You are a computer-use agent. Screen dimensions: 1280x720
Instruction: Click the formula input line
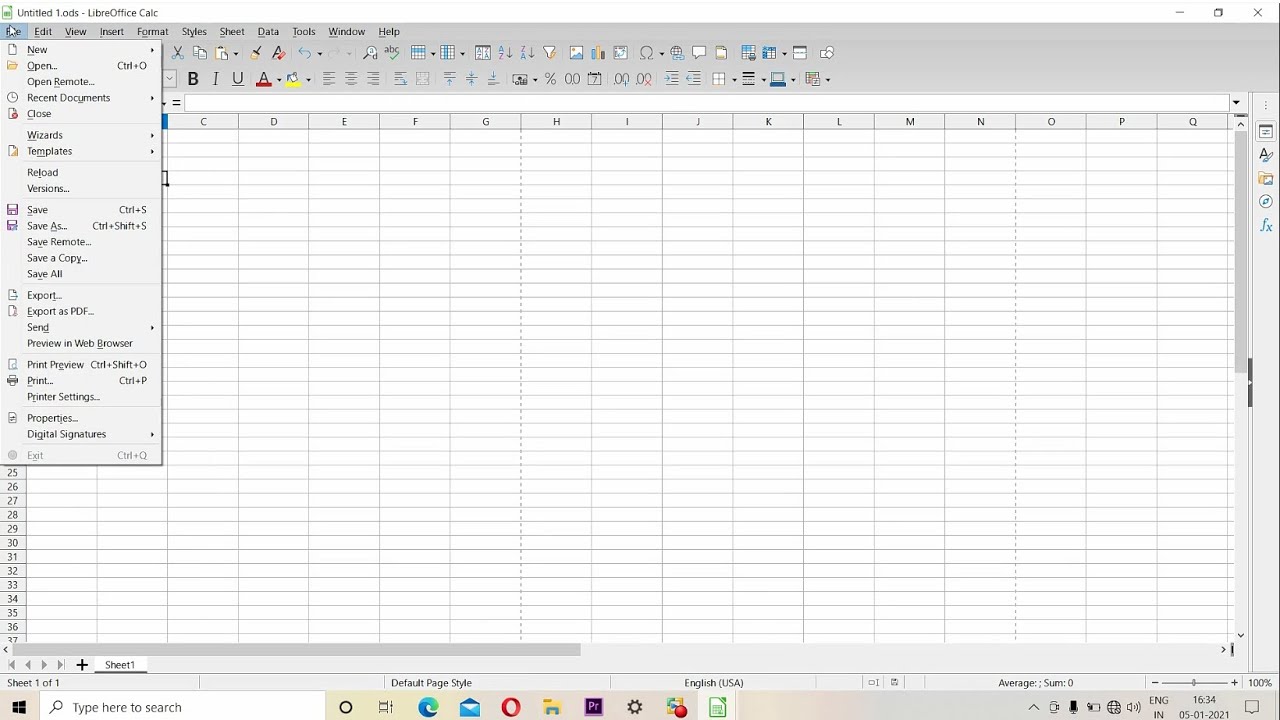(706, 103)
